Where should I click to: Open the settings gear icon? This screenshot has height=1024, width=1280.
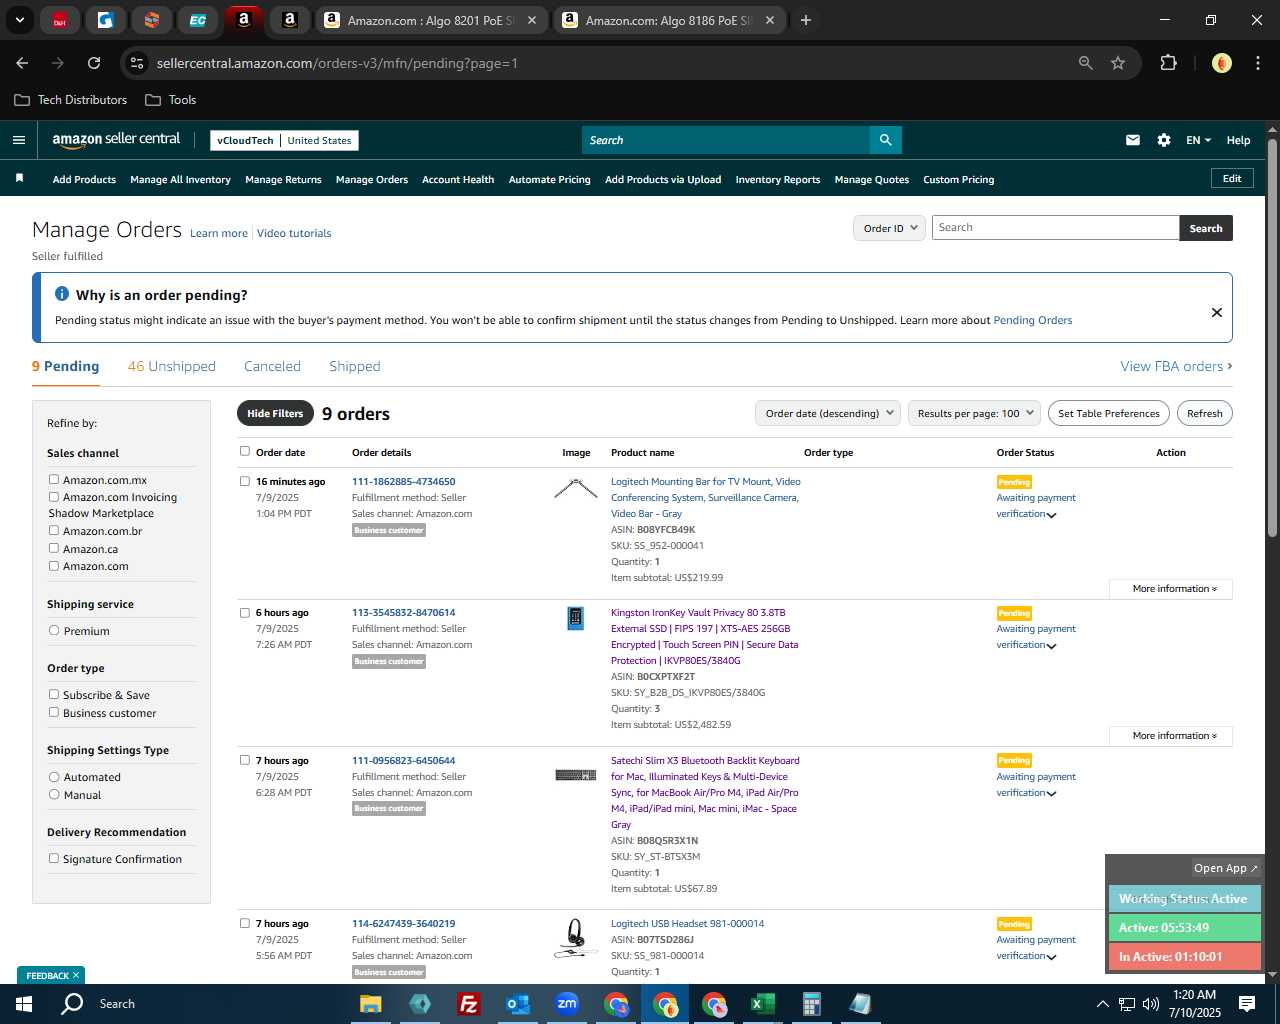pyautogui.click(x=1164, y=140)
